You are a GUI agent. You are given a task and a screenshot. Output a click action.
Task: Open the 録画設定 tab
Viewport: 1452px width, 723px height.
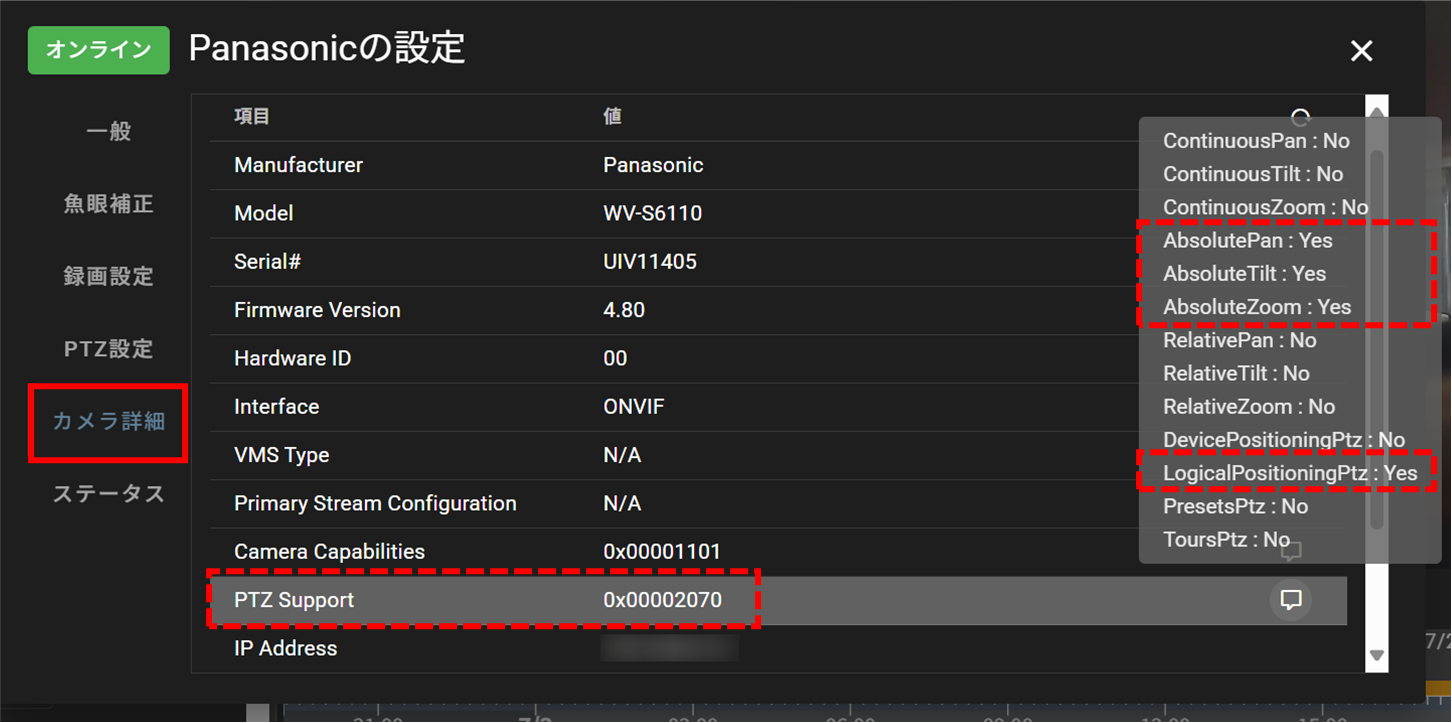click(x=108, y=276)
